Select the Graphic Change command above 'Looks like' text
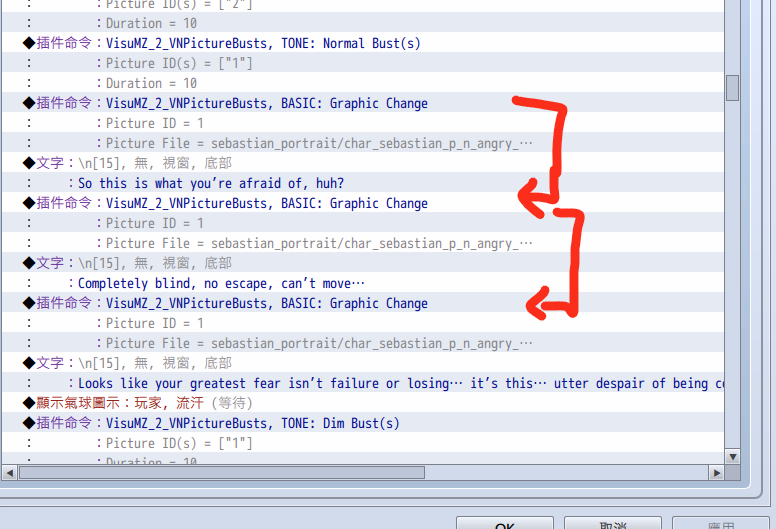 pos(267,303)
